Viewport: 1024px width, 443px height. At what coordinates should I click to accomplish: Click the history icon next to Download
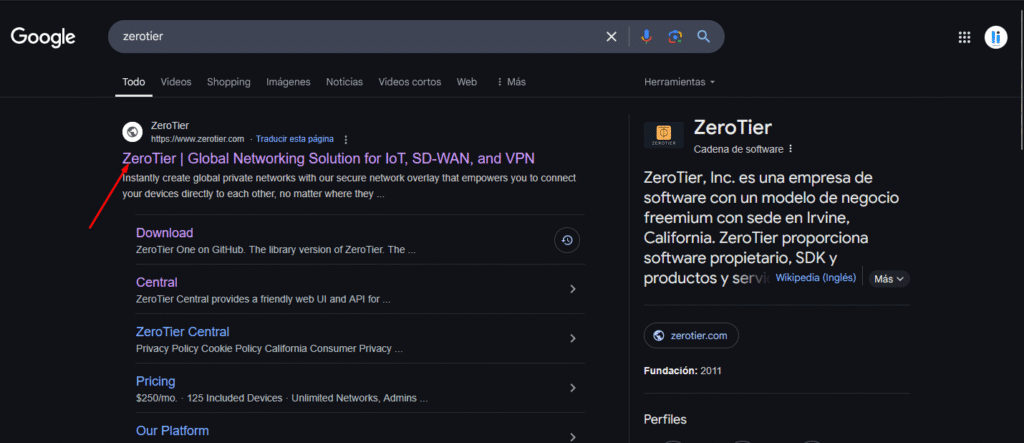tap(567, 240)
